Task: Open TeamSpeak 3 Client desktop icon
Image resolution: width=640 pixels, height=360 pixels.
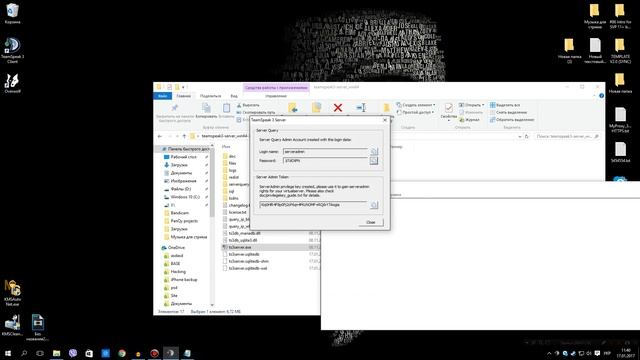Action: (12, 51)
